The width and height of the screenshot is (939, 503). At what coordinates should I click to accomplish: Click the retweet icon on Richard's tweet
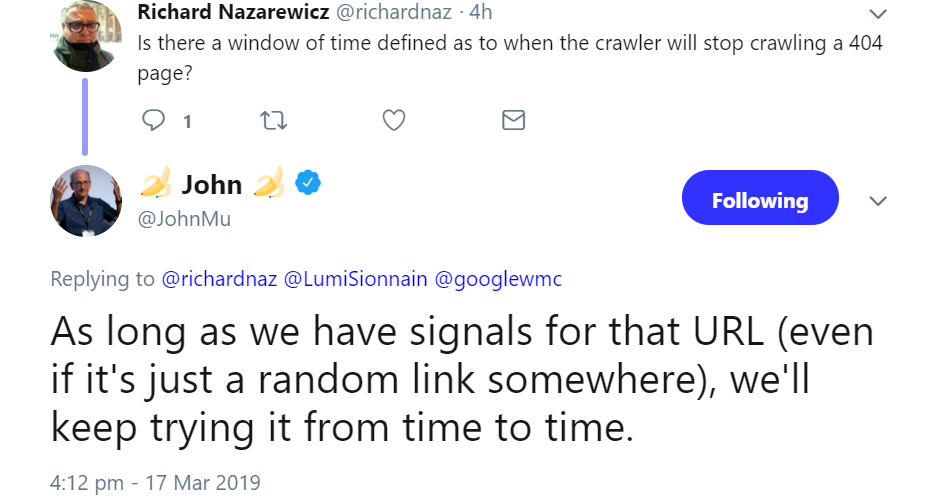(273, 121)
